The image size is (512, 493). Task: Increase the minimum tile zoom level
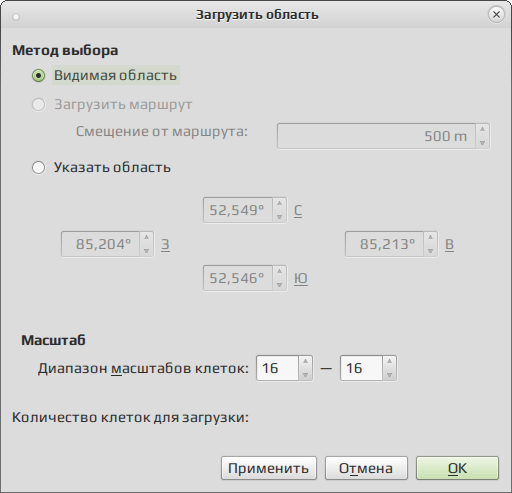click(305, 362)
